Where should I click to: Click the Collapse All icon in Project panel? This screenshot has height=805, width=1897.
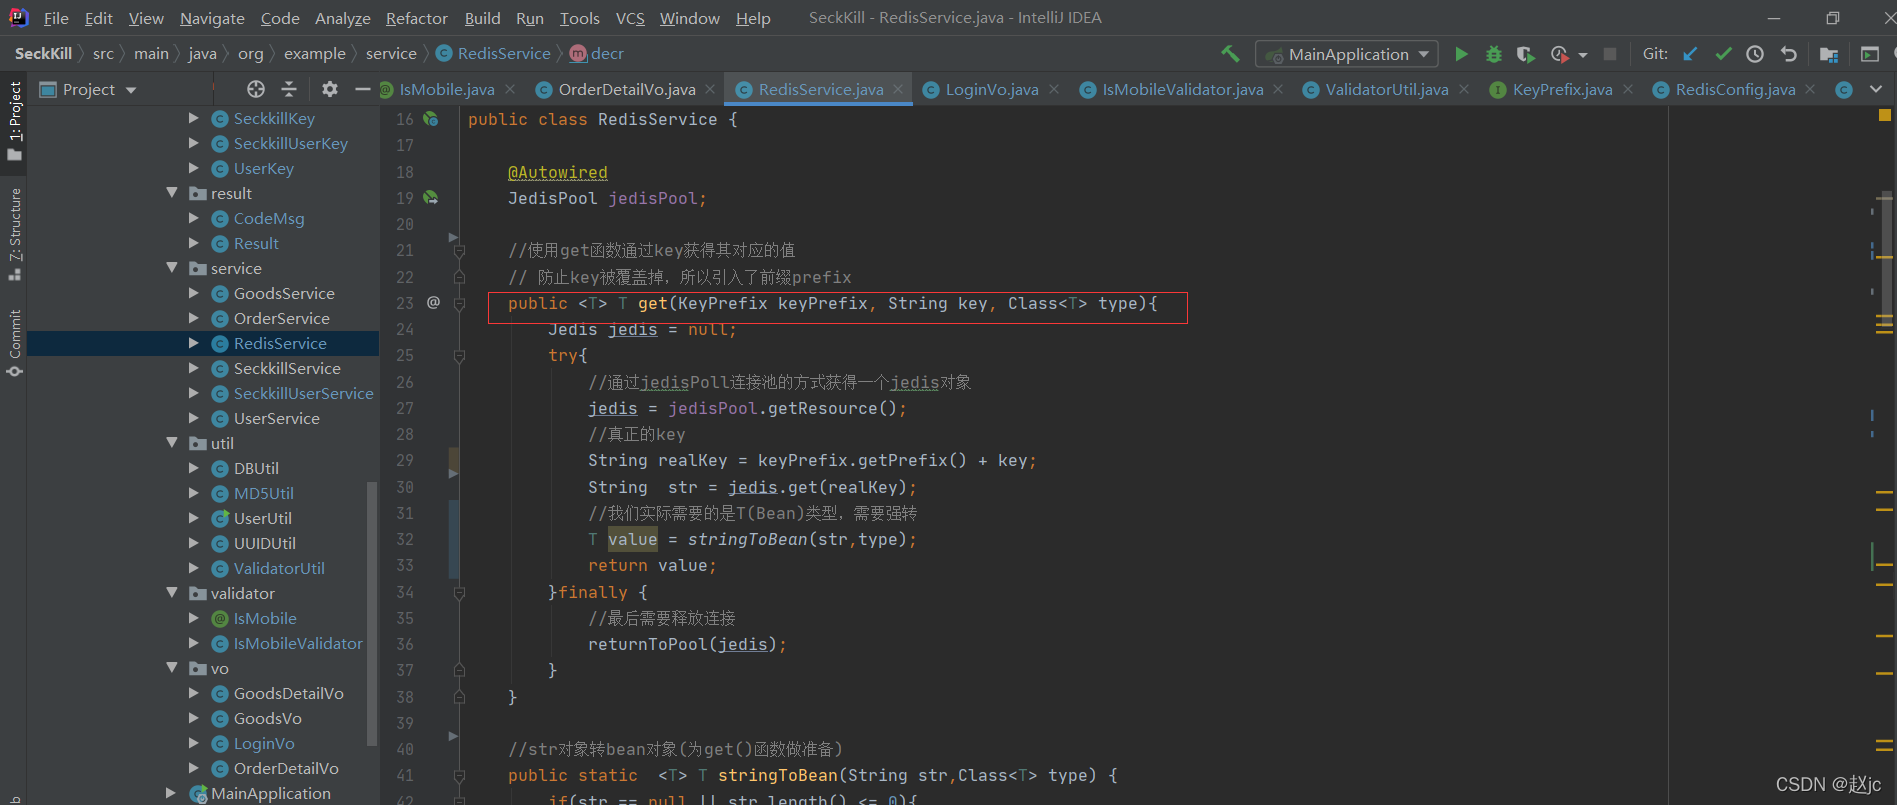tap(289, 89)
